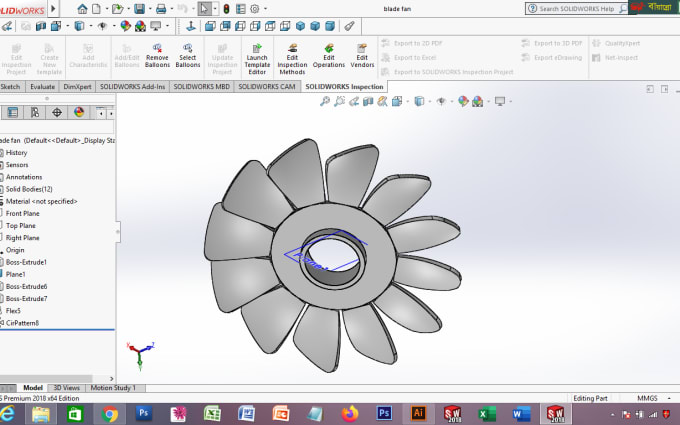
Task: Create a new document
Action: [96, 9]
